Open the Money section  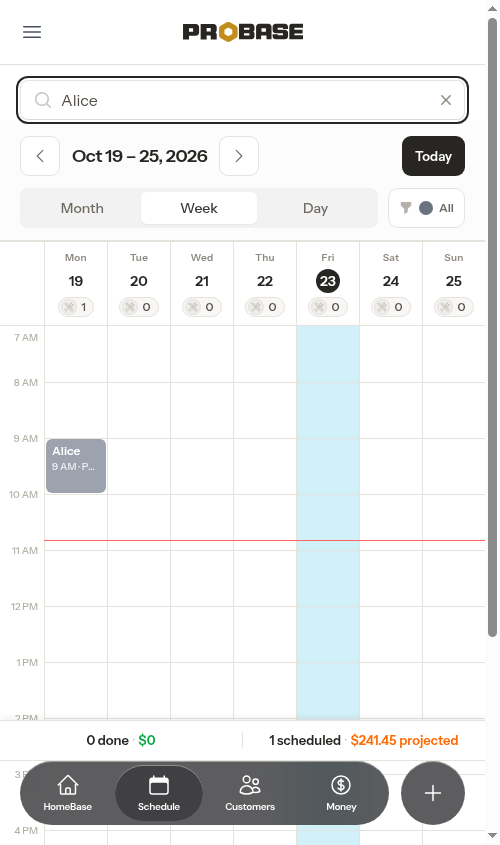(341, 793)
